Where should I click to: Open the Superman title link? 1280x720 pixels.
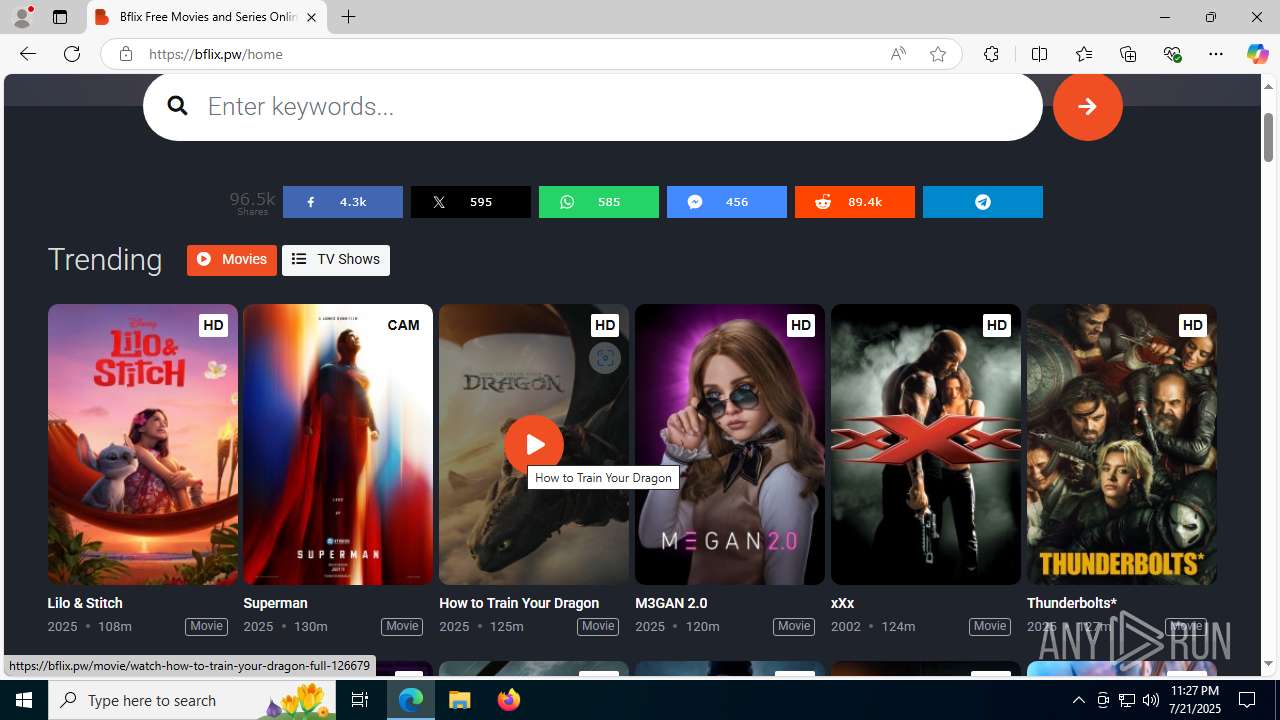(275, 603)
